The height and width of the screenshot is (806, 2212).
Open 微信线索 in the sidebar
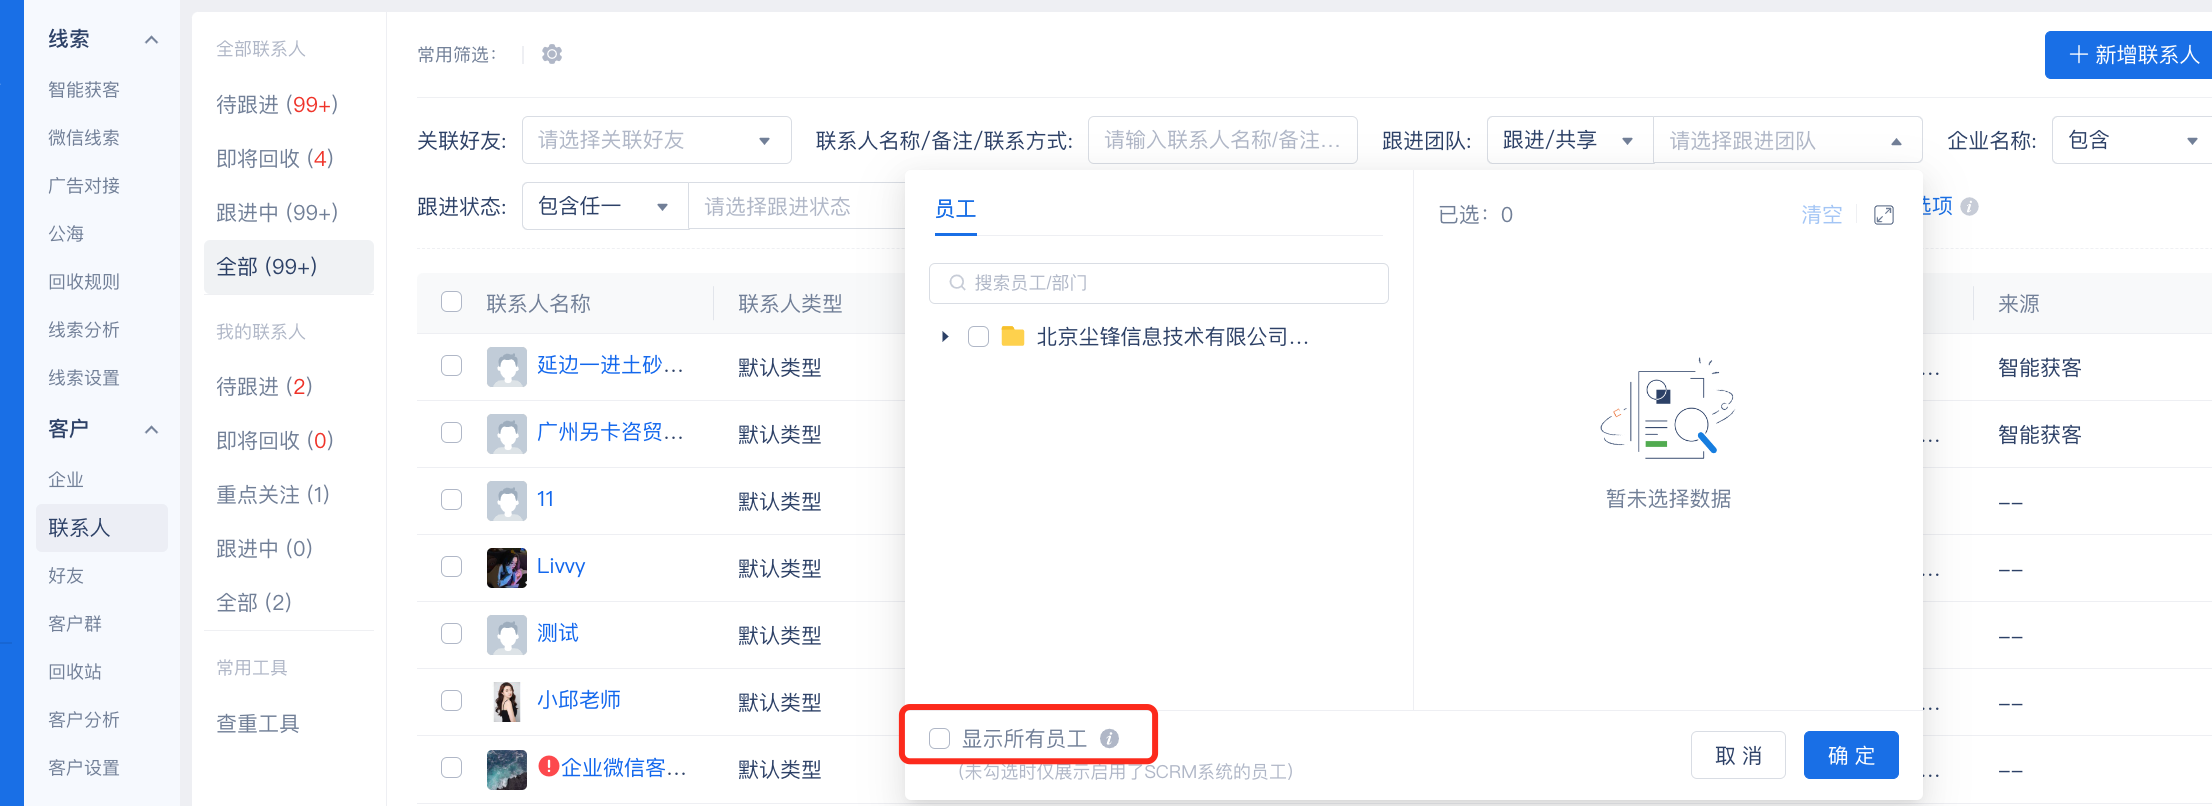(x=84, y=138)
